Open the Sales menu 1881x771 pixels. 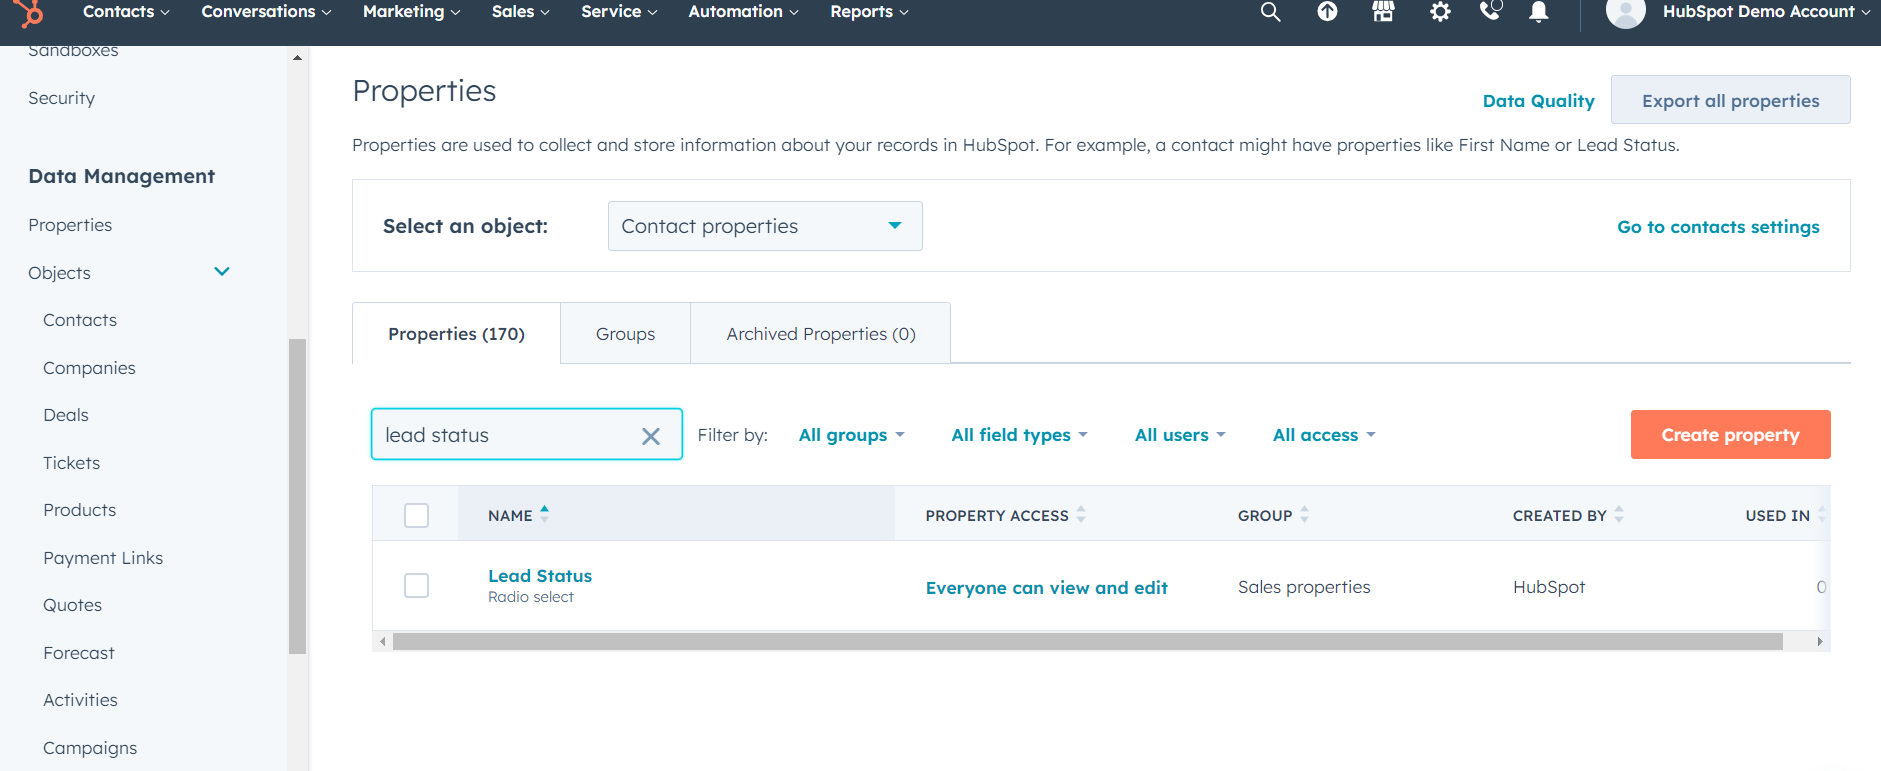click(520, 12)
